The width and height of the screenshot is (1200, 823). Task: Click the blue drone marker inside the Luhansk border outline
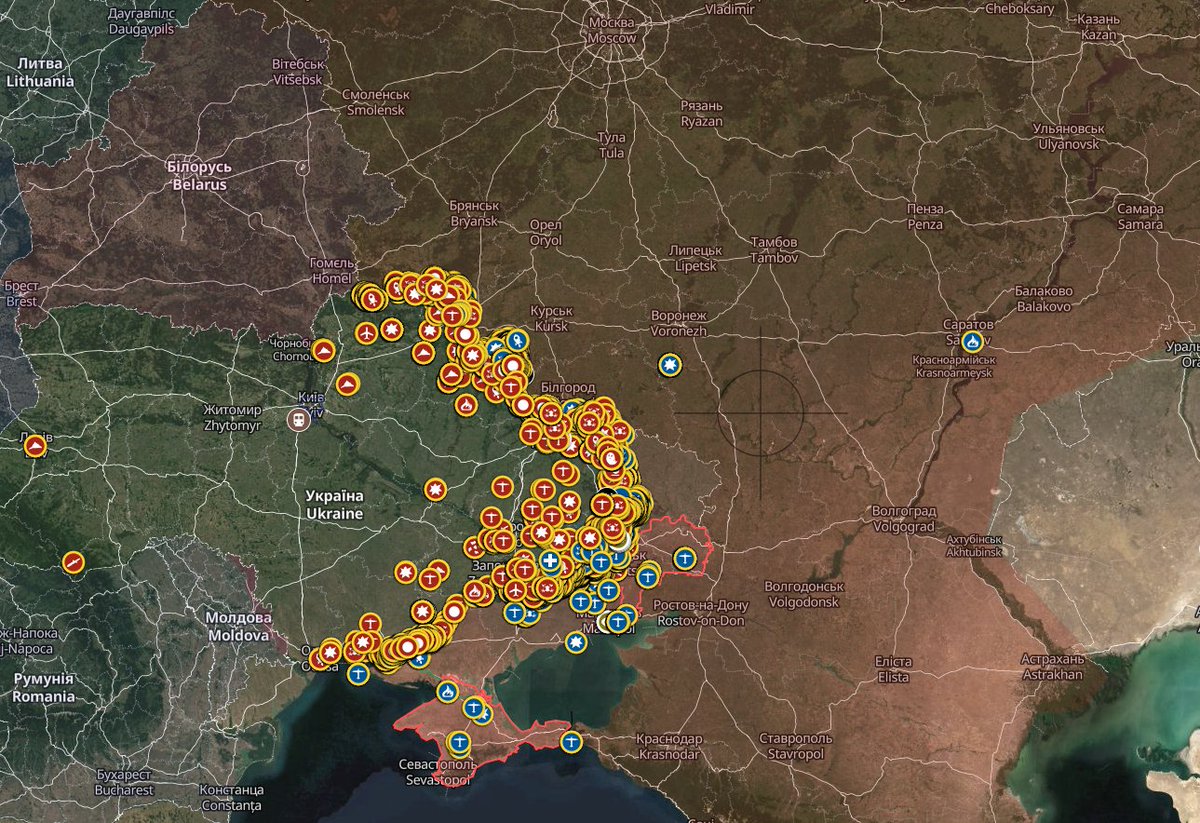pos(686,558)
